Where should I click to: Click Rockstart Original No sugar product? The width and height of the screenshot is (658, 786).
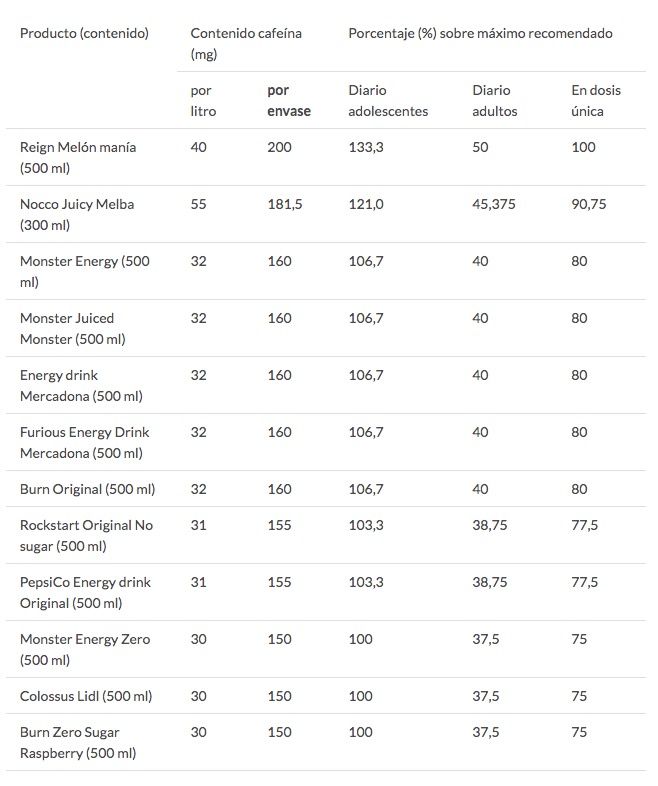pyautogui.click(x=86, y=535)
